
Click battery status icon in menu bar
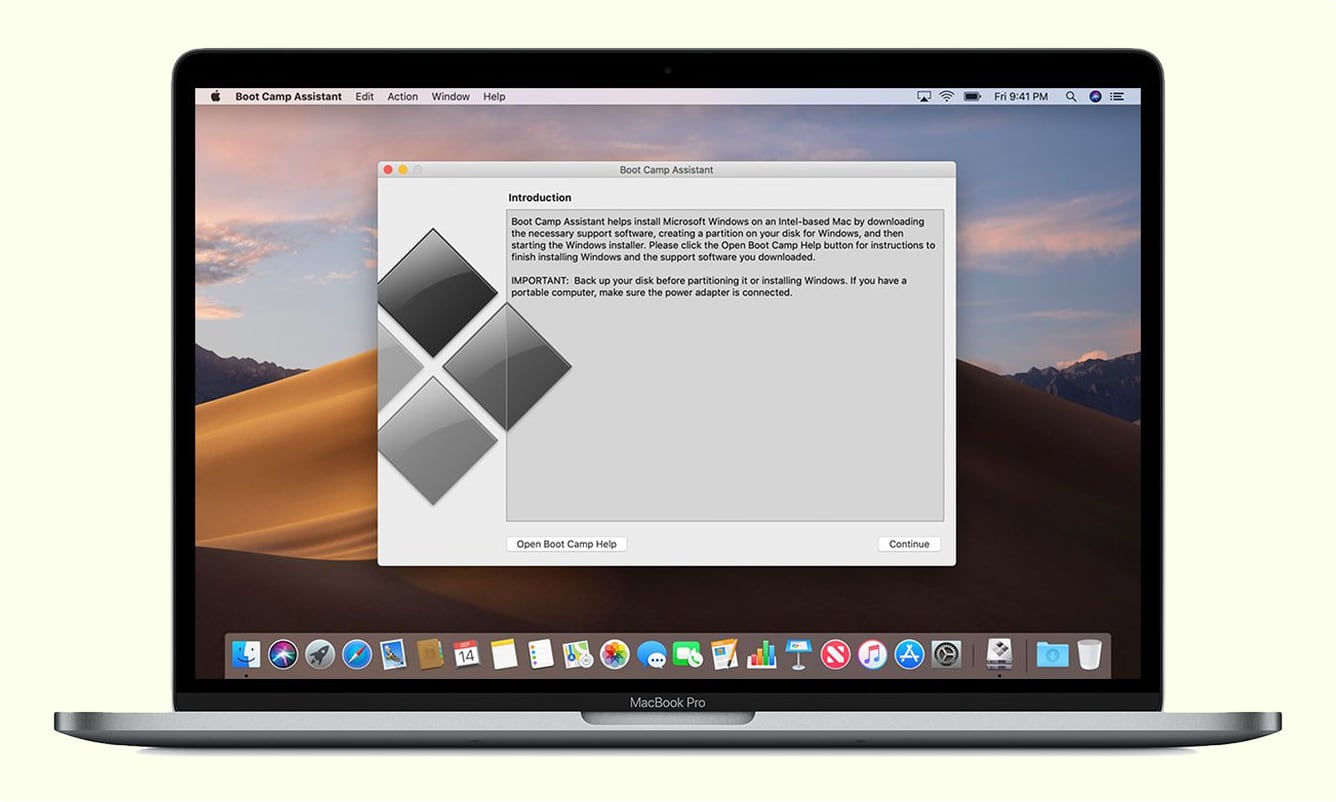[972, 97]
